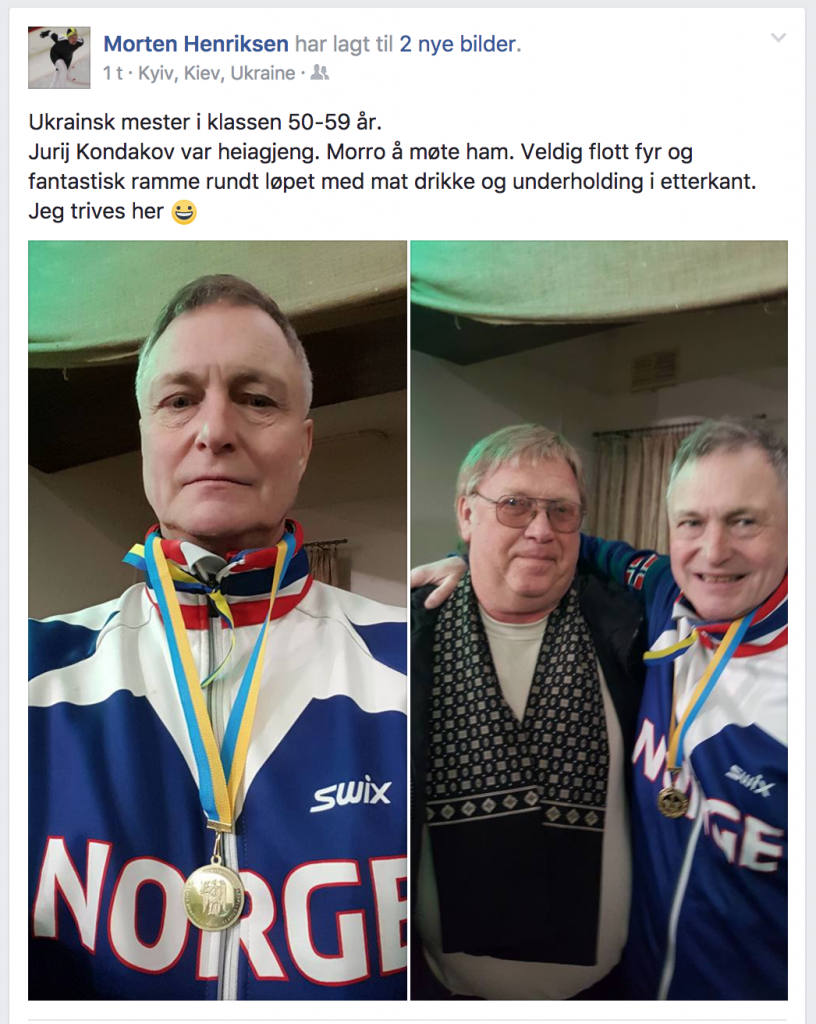
Task: Click the text "Ukrainsk mester i klassen 50-59 år"
Action: pos(204,122)
